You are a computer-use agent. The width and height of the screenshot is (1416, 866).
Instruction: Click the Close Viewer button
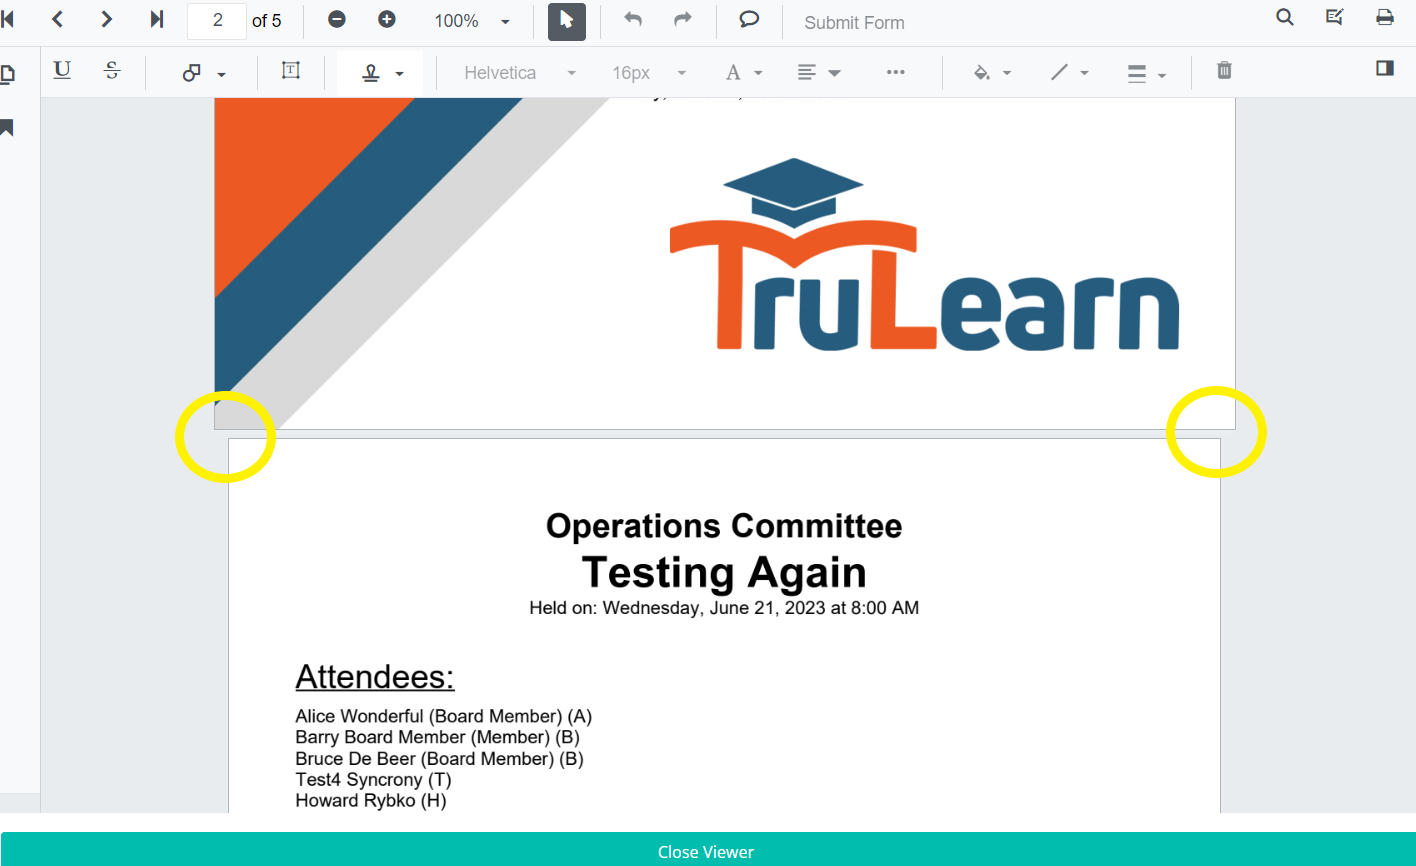tap(706, 851)
